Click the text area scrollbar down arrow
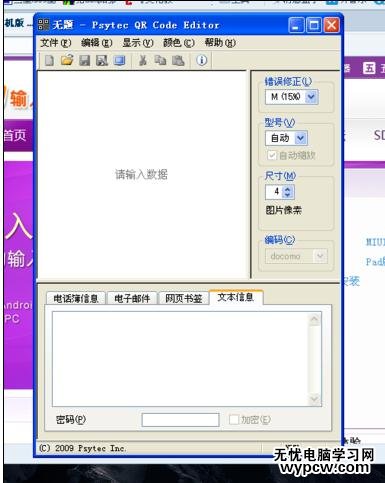The image size is (385, 483). [x=314, y=399]
